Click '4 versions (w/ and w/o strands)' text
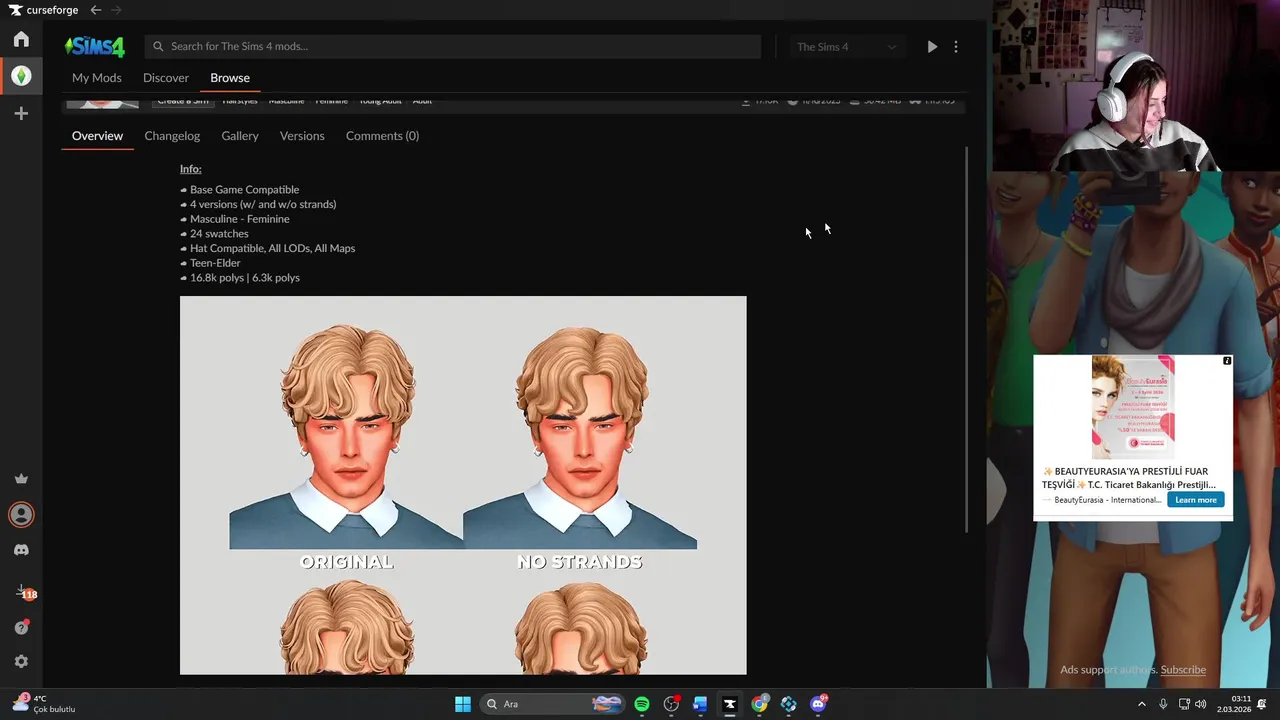Screen dimensions: 1280x720 263,204
